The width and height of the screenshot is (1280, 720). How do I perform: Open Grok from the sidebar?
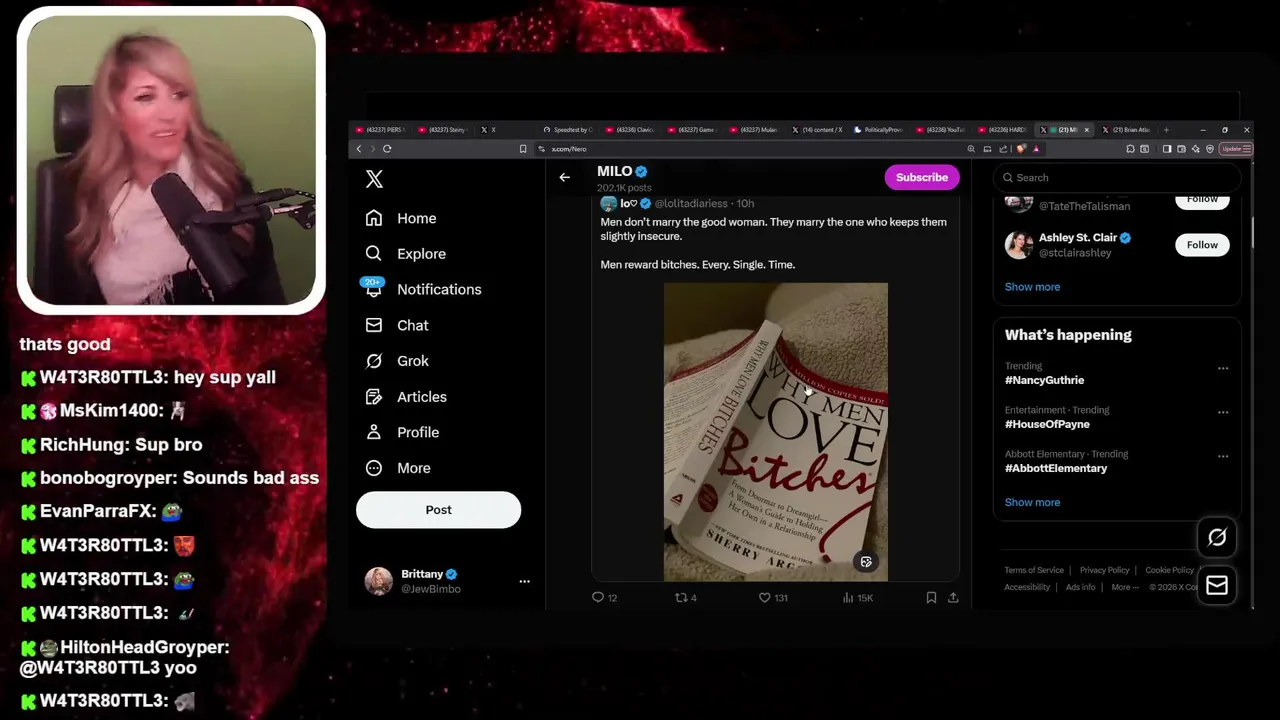tap(397, 361)
